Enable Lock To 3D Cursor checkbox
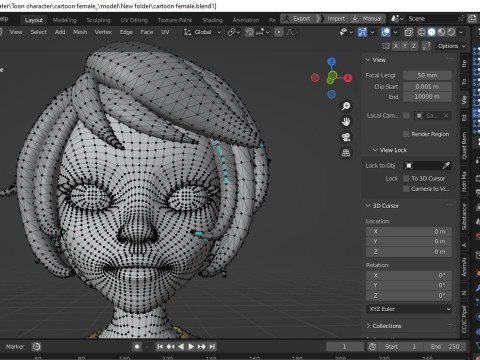The height and width of the screenshot is (360, 480). (406, 178)
